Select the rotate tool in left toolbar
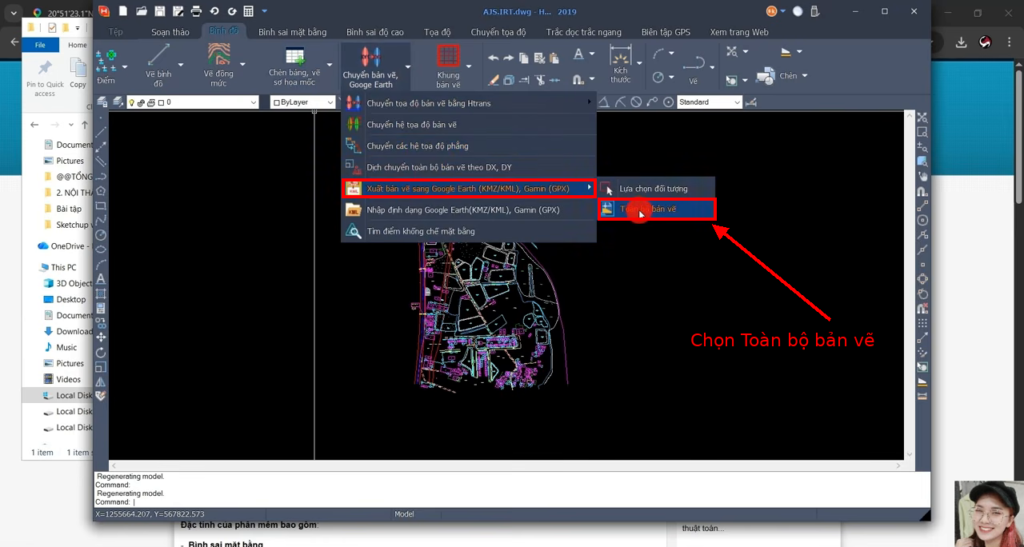The image size is (1024, 547). coord(101,352)
